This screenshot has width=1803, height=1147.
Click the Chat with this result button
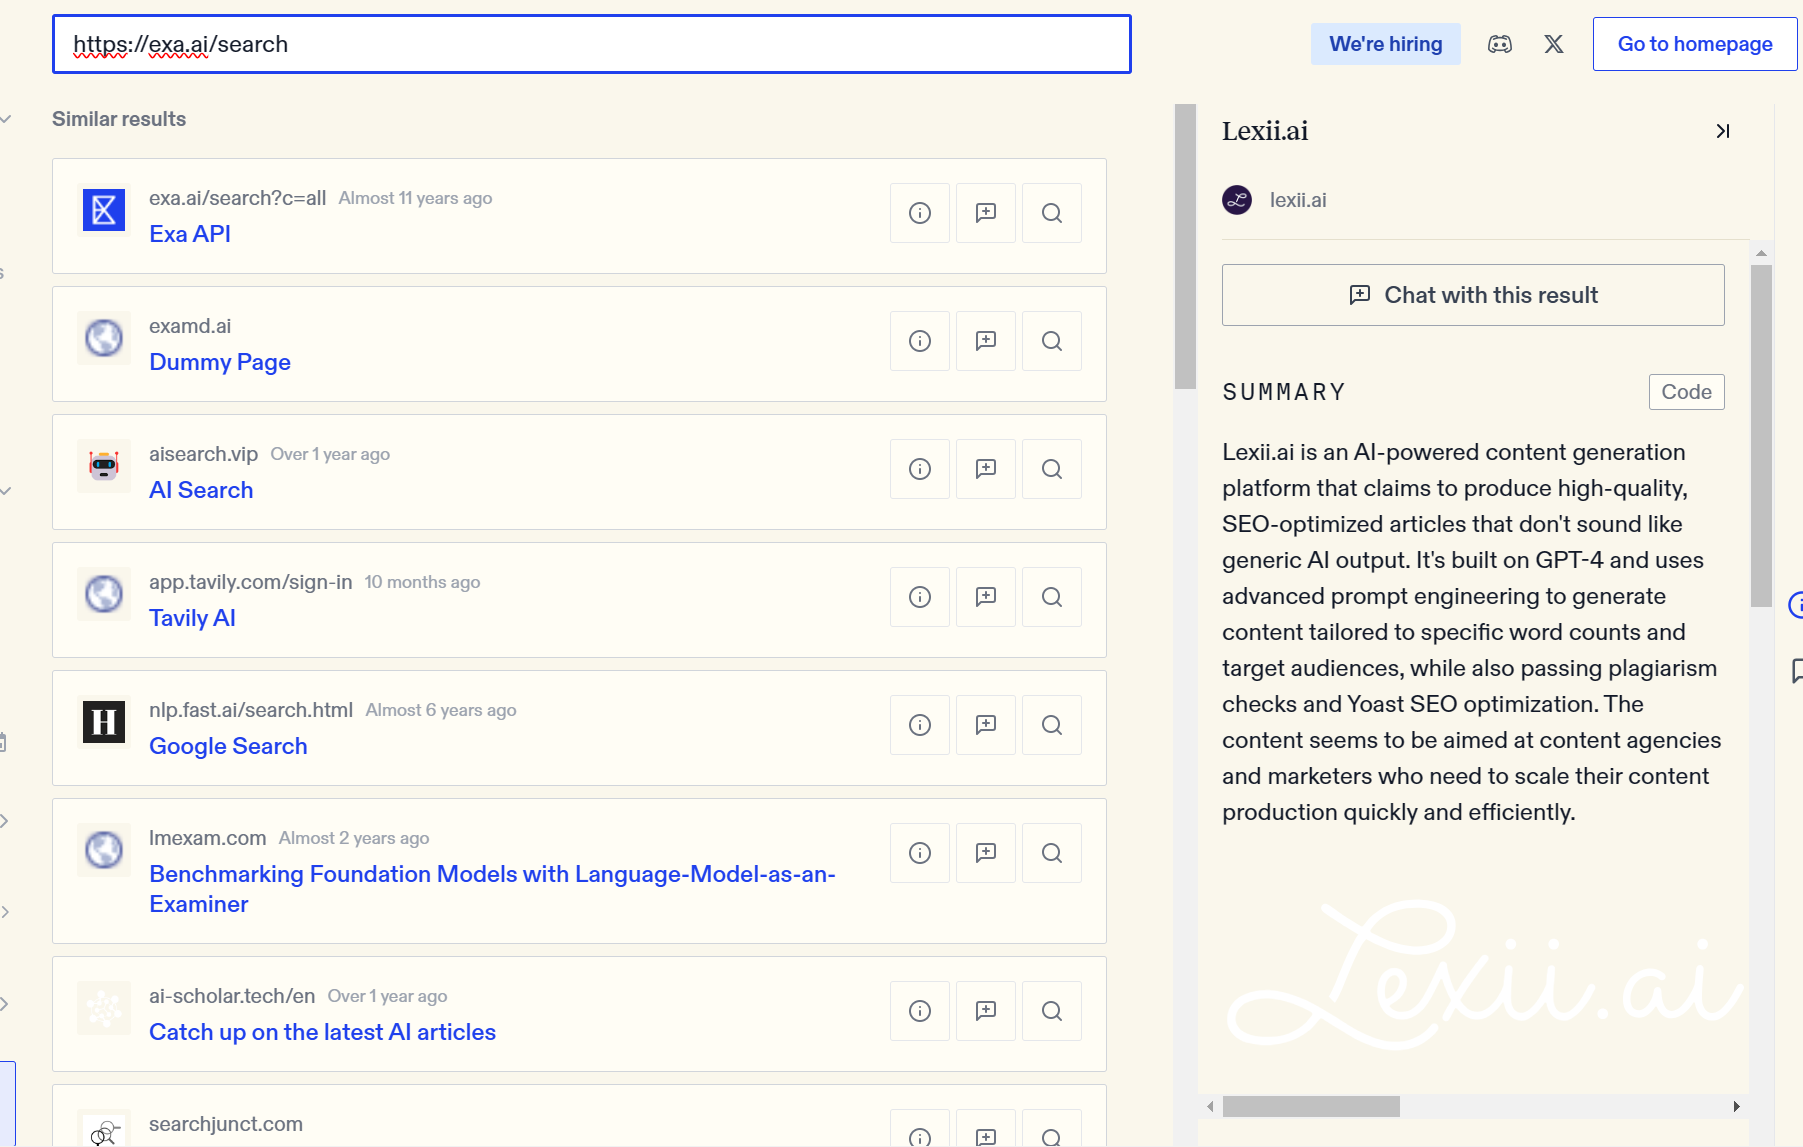pos(1473,295)
